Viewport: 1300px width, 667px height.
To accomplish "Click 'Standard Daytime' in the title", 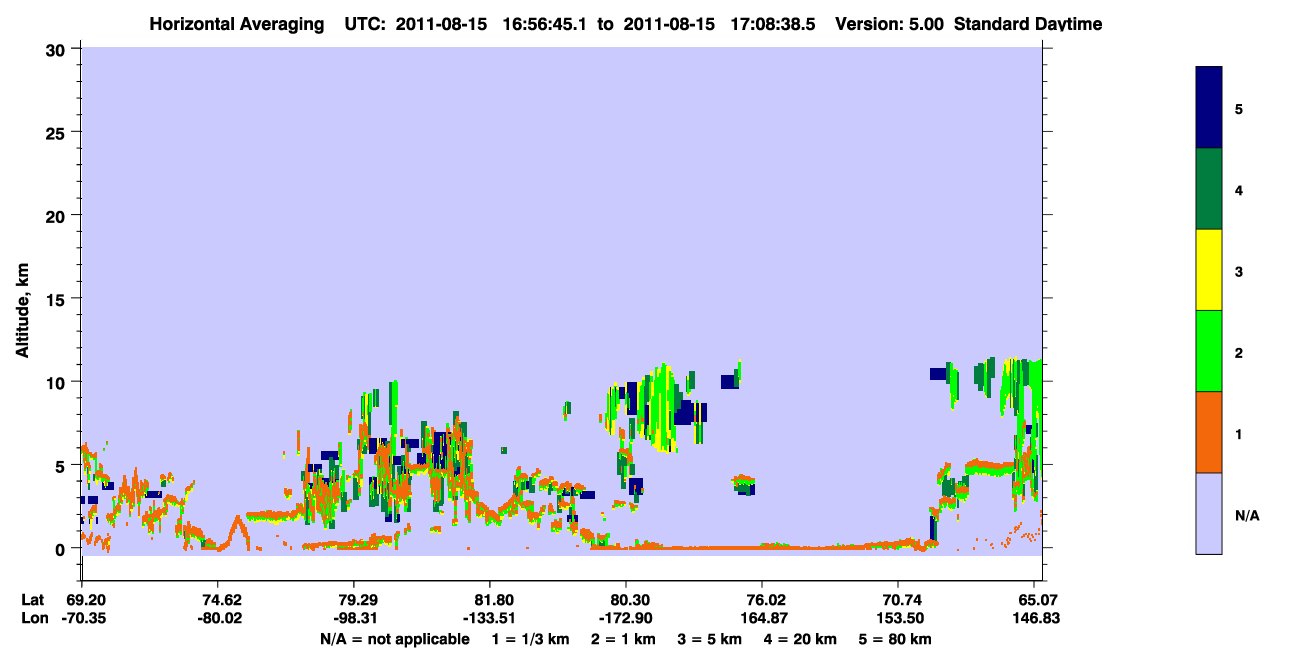I will pyautogui.click(x=1028, y=23).
